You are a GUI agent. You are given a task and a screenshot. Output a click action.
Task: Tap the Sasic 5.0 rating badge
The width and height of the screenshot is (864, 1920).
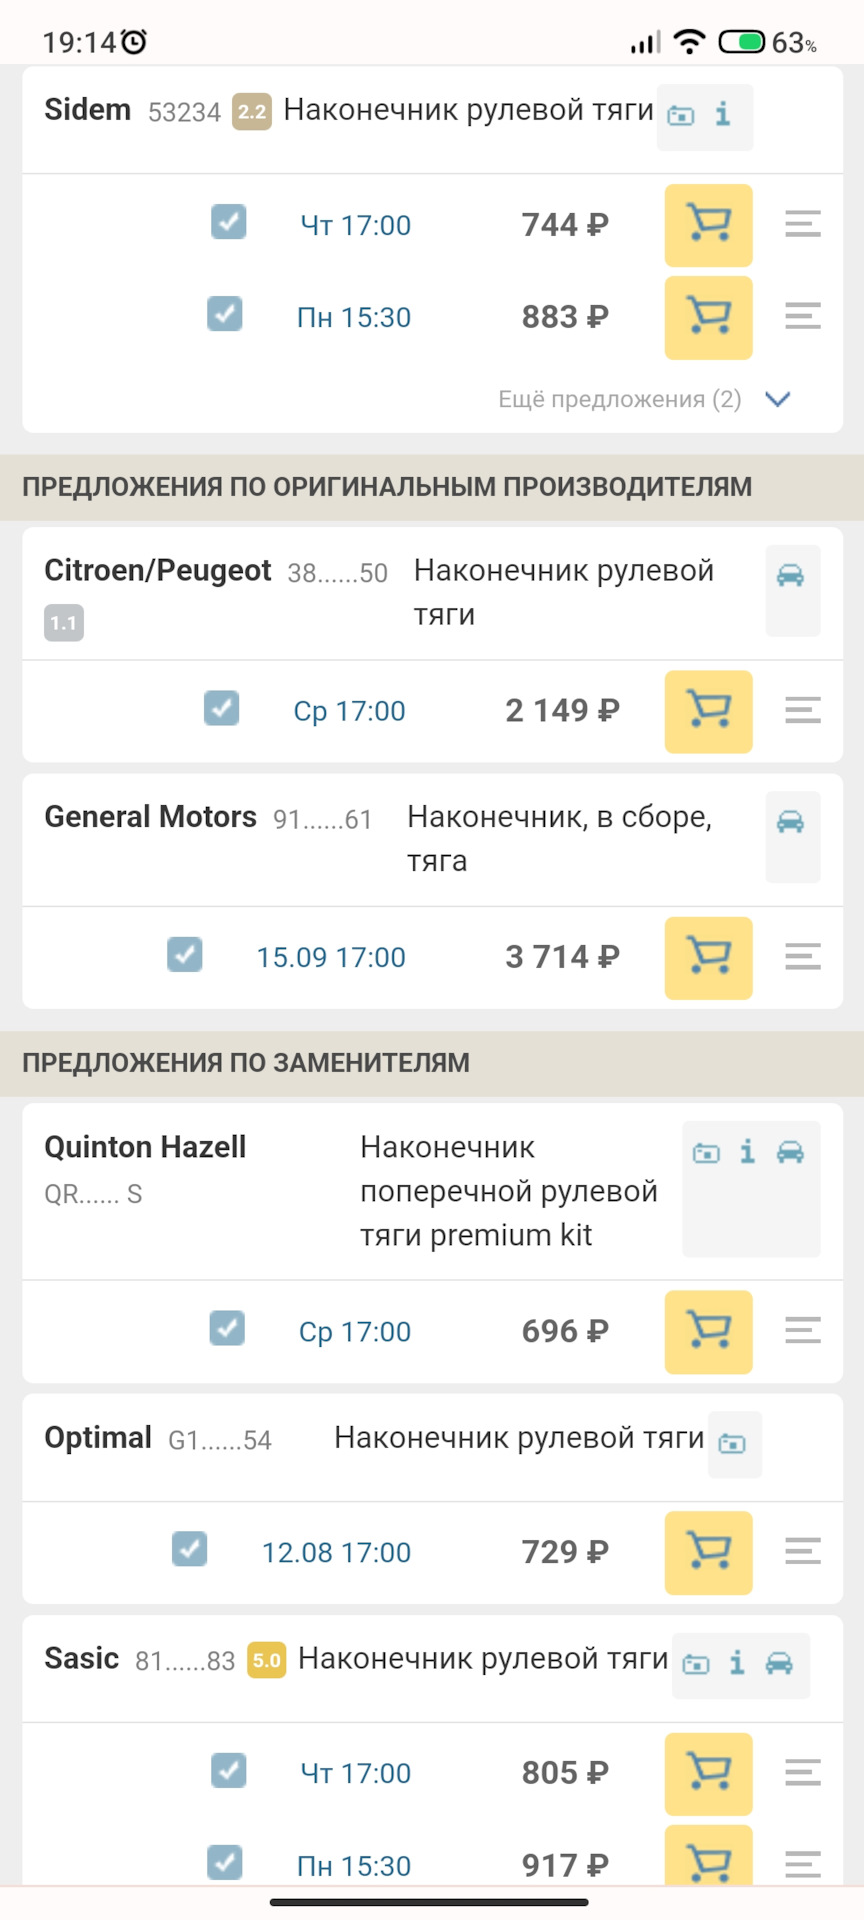click(x=266, y=1661)
